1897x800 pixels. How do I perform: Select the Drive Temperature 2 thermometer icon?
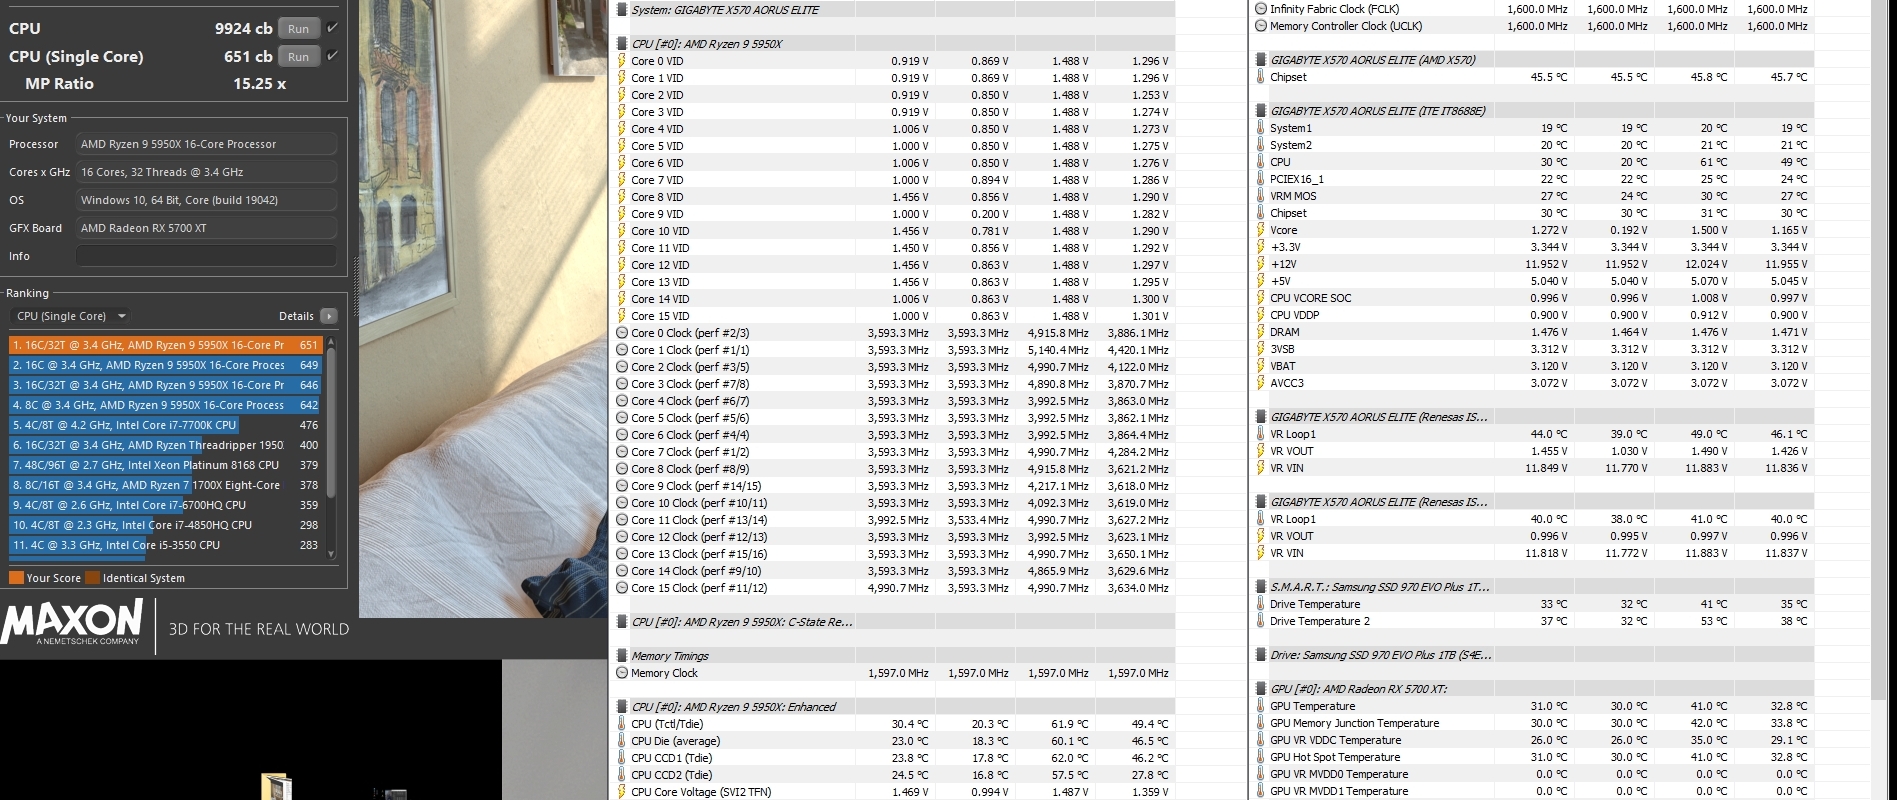tap(1260, 621)
